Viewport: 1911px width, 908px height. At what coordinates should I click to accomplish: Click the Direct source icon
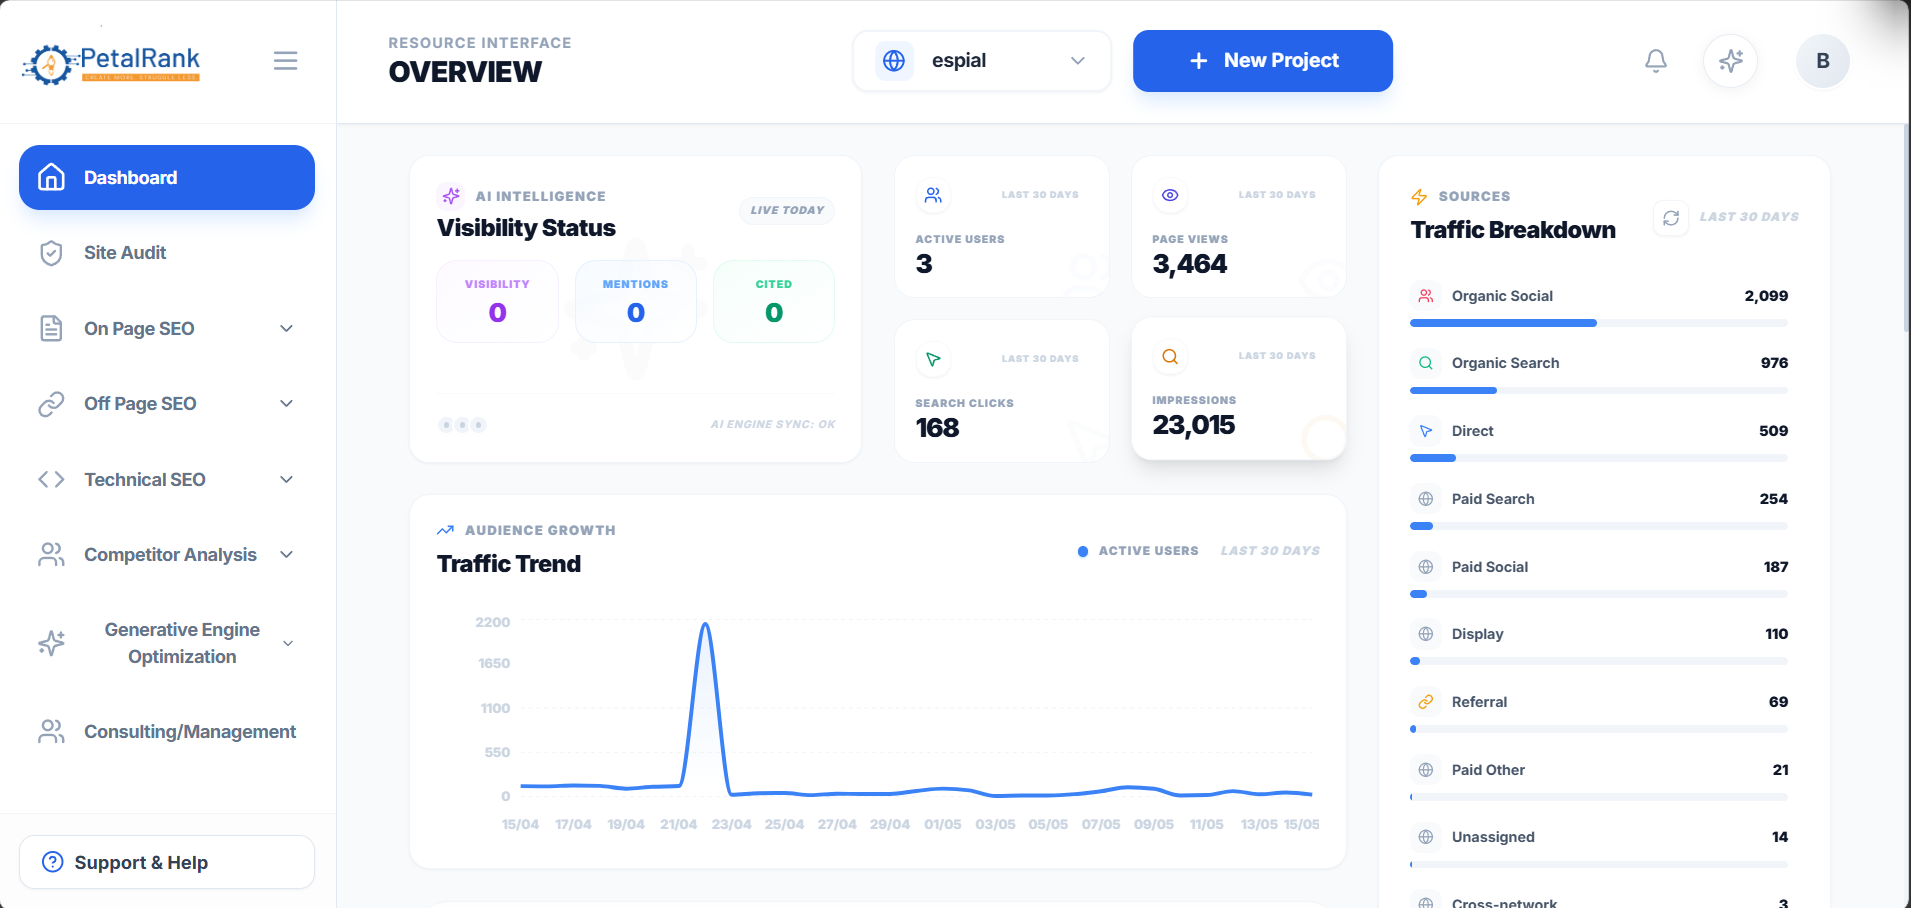point(1426,431)
